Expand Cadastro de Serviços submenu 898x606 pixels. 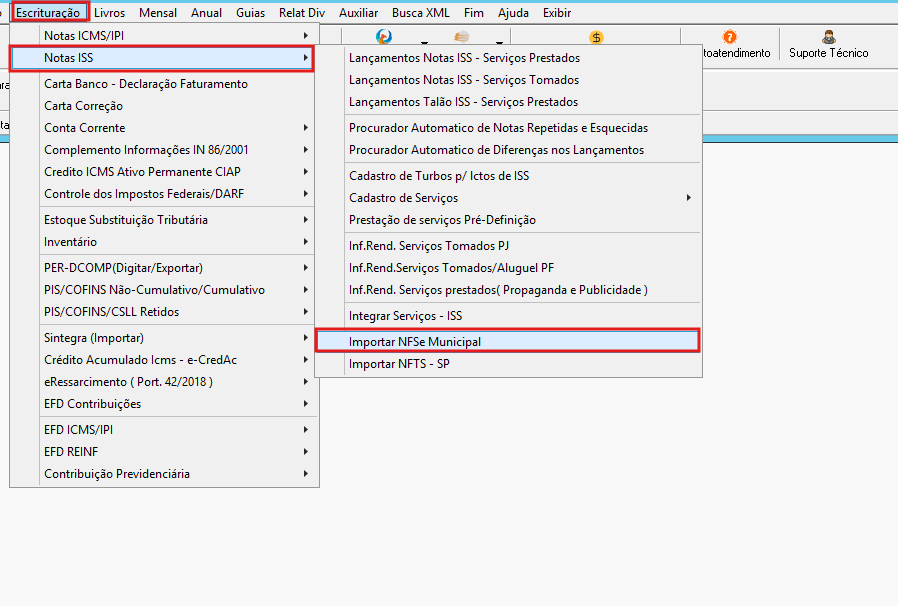(509, 198)
